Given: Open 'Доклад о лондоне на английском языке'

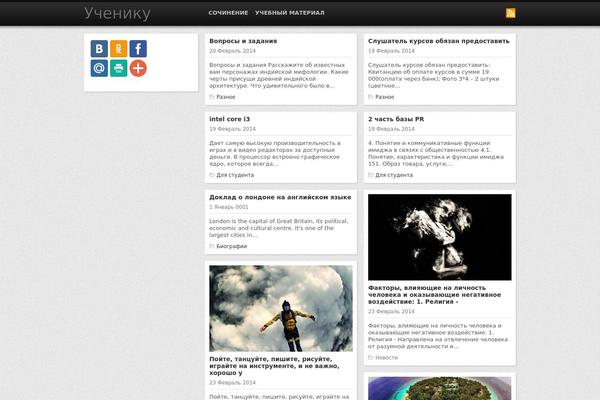Looking at the screenshot, I should [280, 197].
